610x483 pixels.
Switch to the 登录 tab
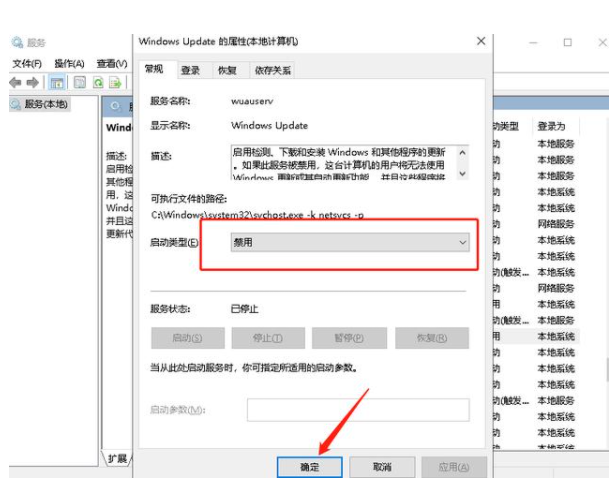point(191,70)
